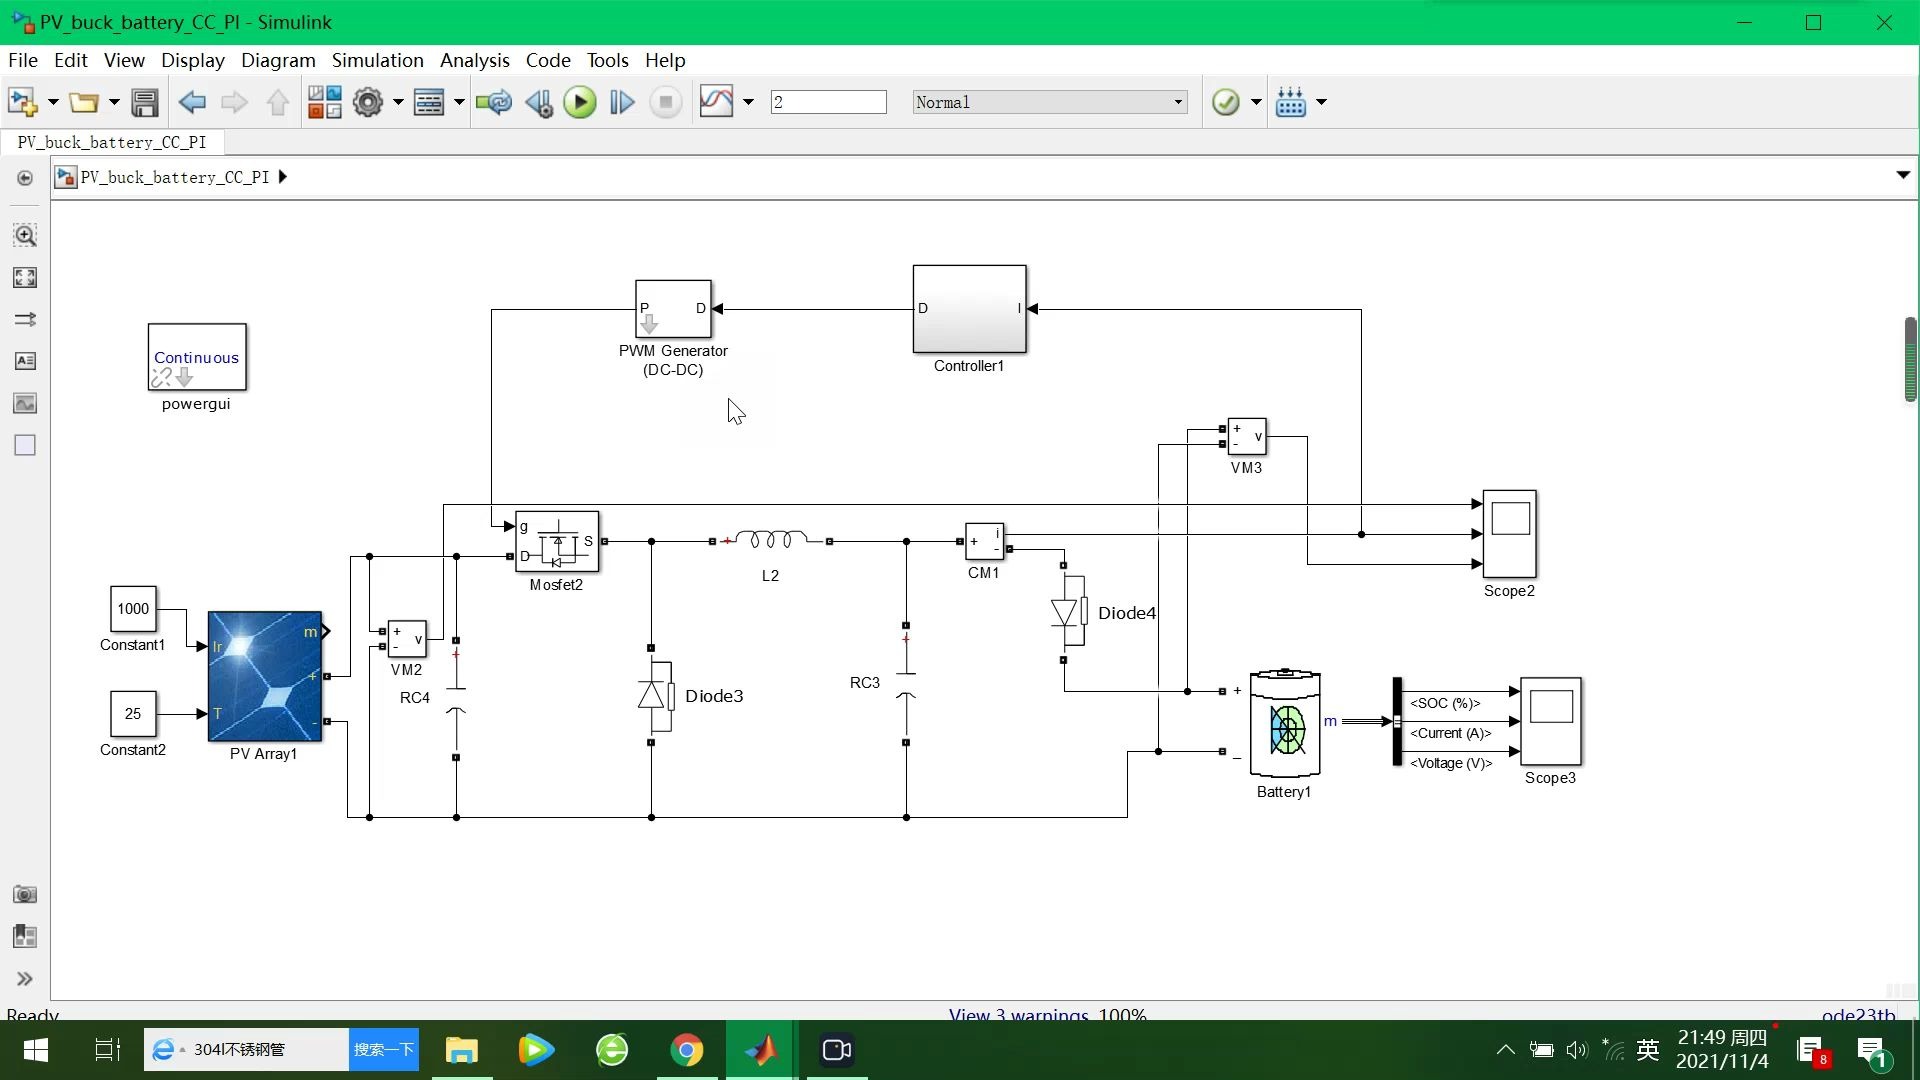Click the Fit to View palette icon
Screen dimensions: 1920x1080
25,278
